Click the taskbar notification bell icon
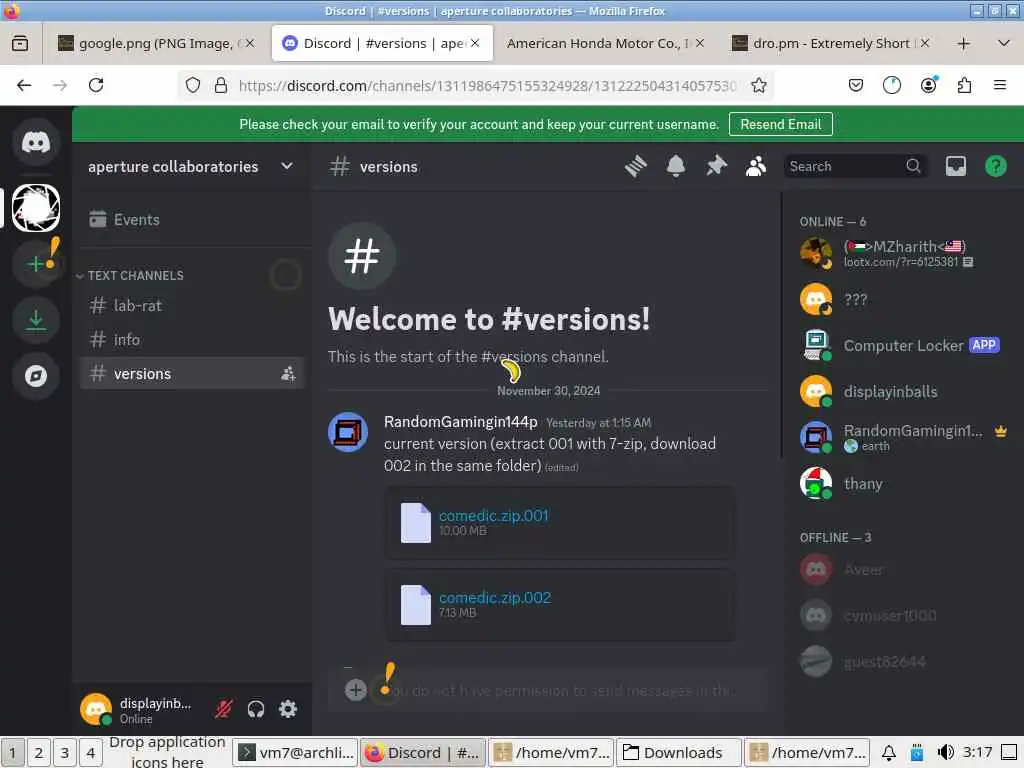Image resolution: width=1024 pixels, height=768 pixels. [888, 753]
